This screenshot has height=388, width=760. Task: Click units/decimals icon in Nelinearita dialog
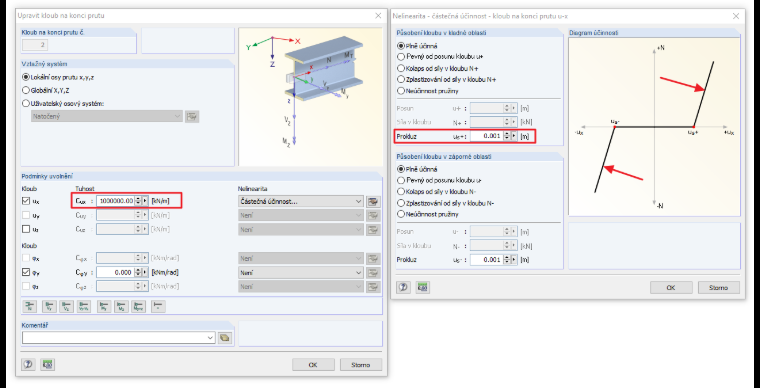click(422, 287)
